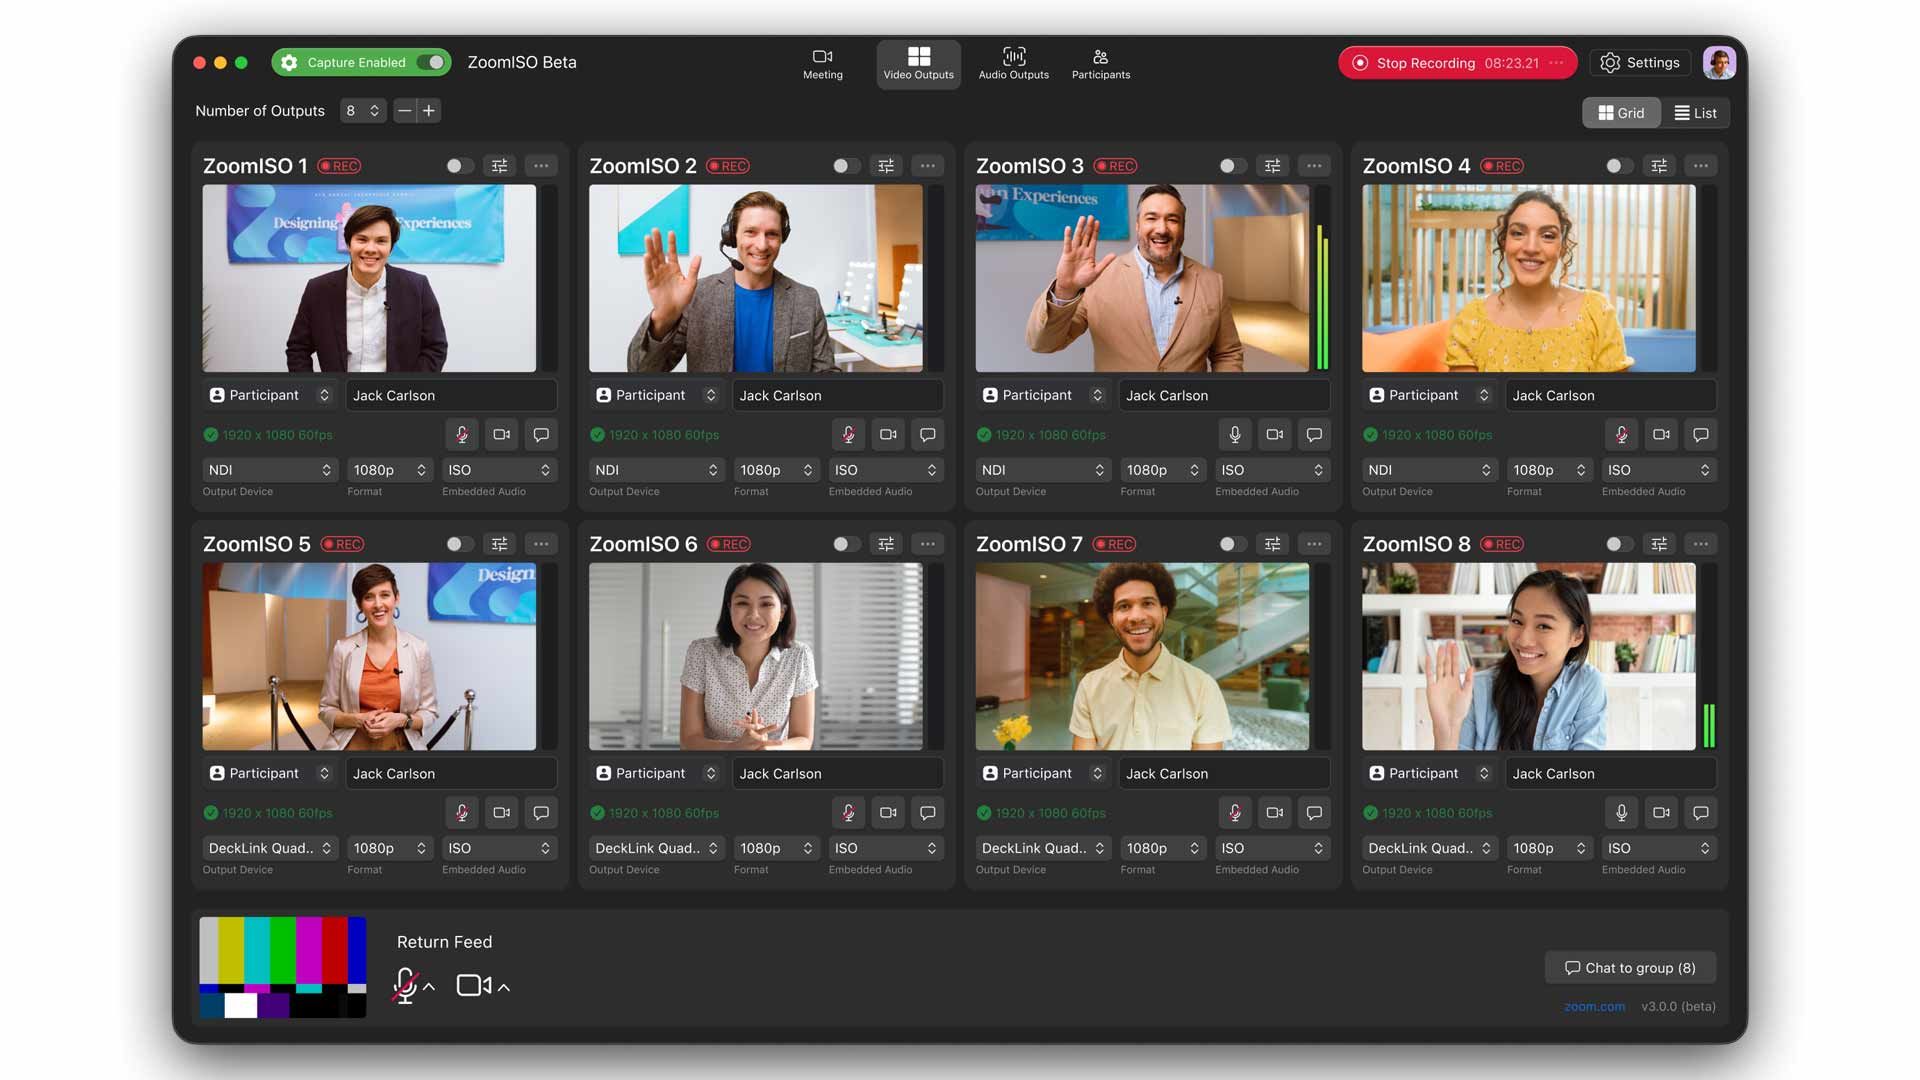1920x1080 pixels.
Task: Unmute microphone on ZoomISO 2
Action: tap(848, 435)
